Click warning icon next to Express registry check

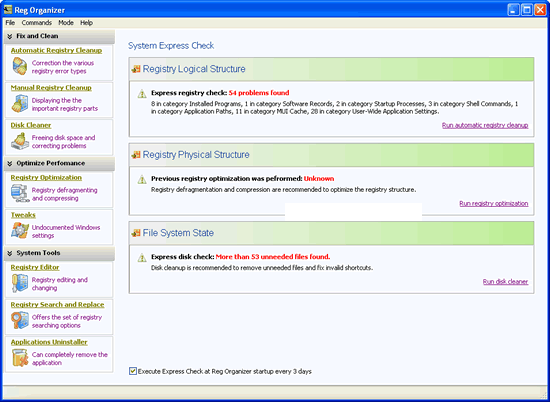pyautogui.click(x=142, y=94)
